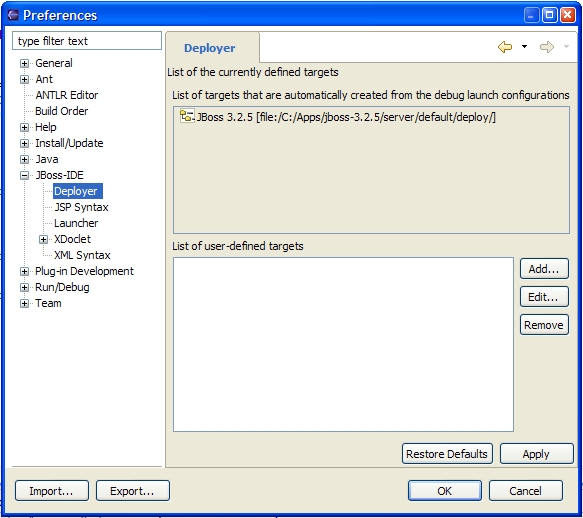The height and width of the screenshot is (518, 583).
Task: Open the forward history dropdown arrow
Action: (x=566, y=47)
